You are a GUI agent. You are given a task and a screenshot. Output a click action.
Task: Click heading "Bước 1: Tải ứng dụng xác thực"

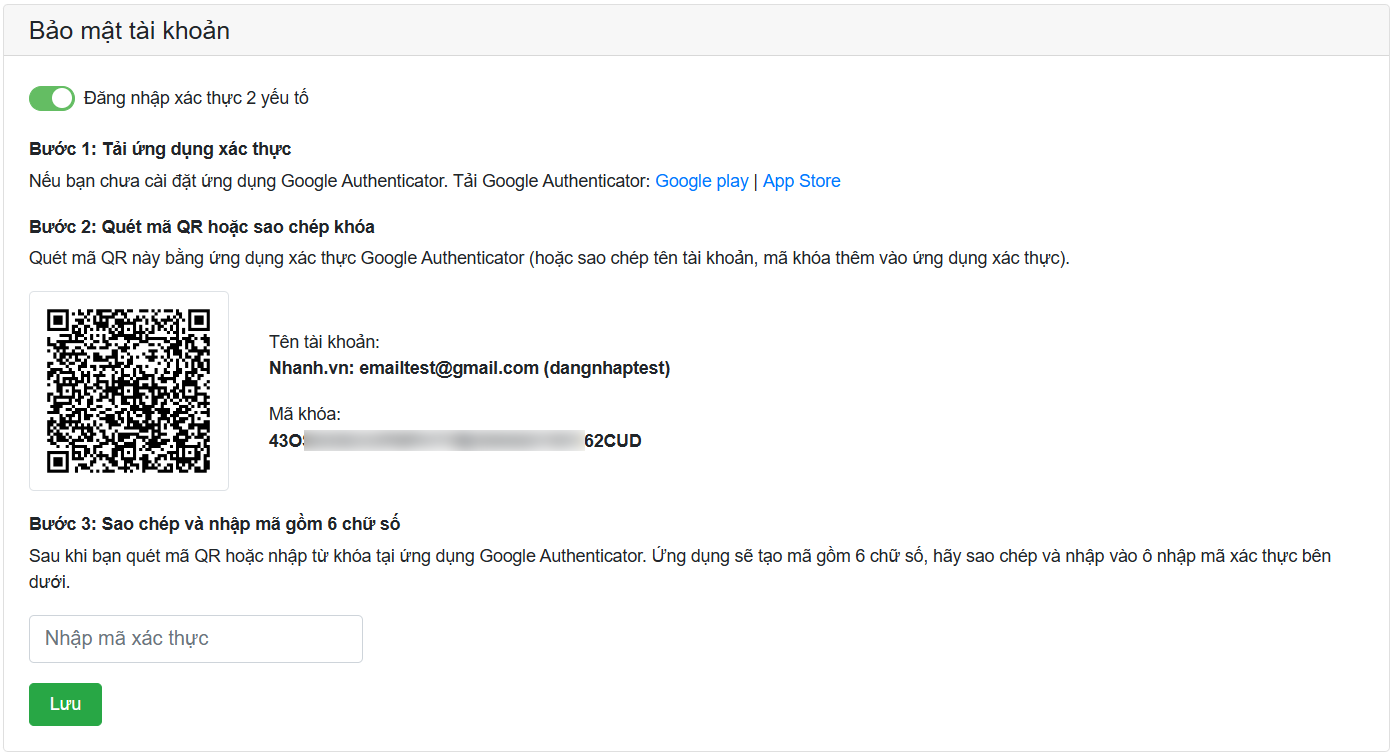[x=160, y=149]
